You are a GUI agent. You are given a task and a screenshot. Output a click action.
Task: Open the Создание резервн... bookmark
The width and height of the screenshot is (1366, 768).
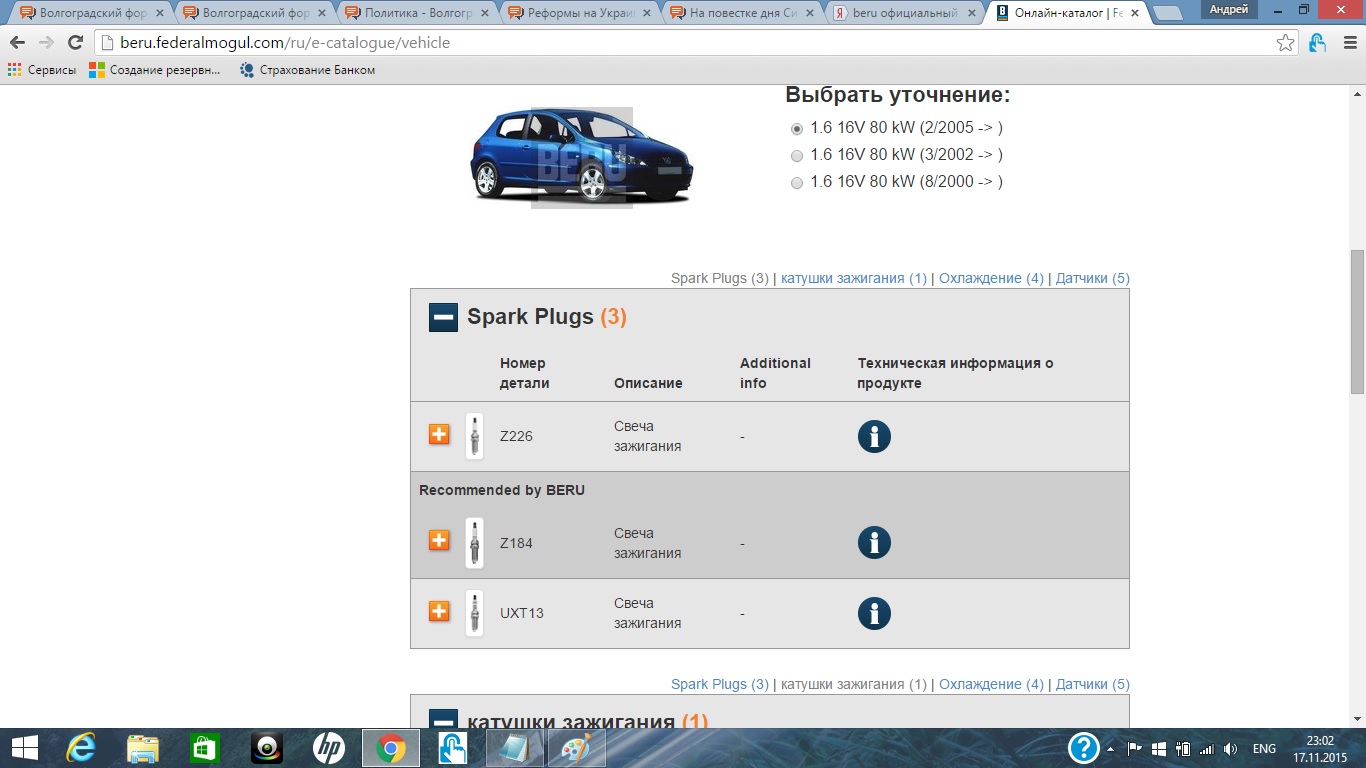[155, 70]
